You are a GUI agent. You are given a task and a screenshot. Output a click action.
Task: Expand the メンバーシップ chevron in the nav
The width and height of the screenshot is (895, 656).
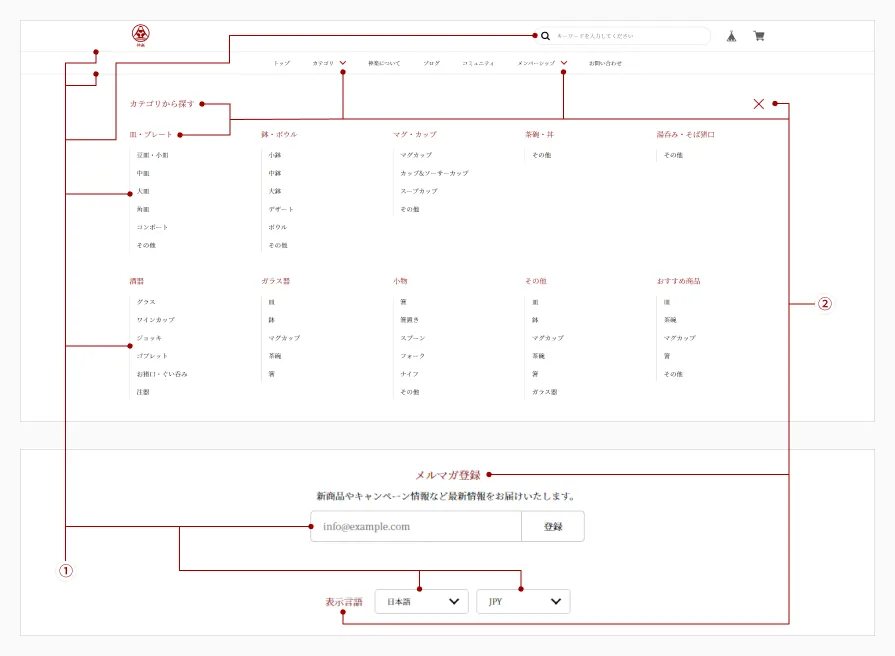[564, 63]
